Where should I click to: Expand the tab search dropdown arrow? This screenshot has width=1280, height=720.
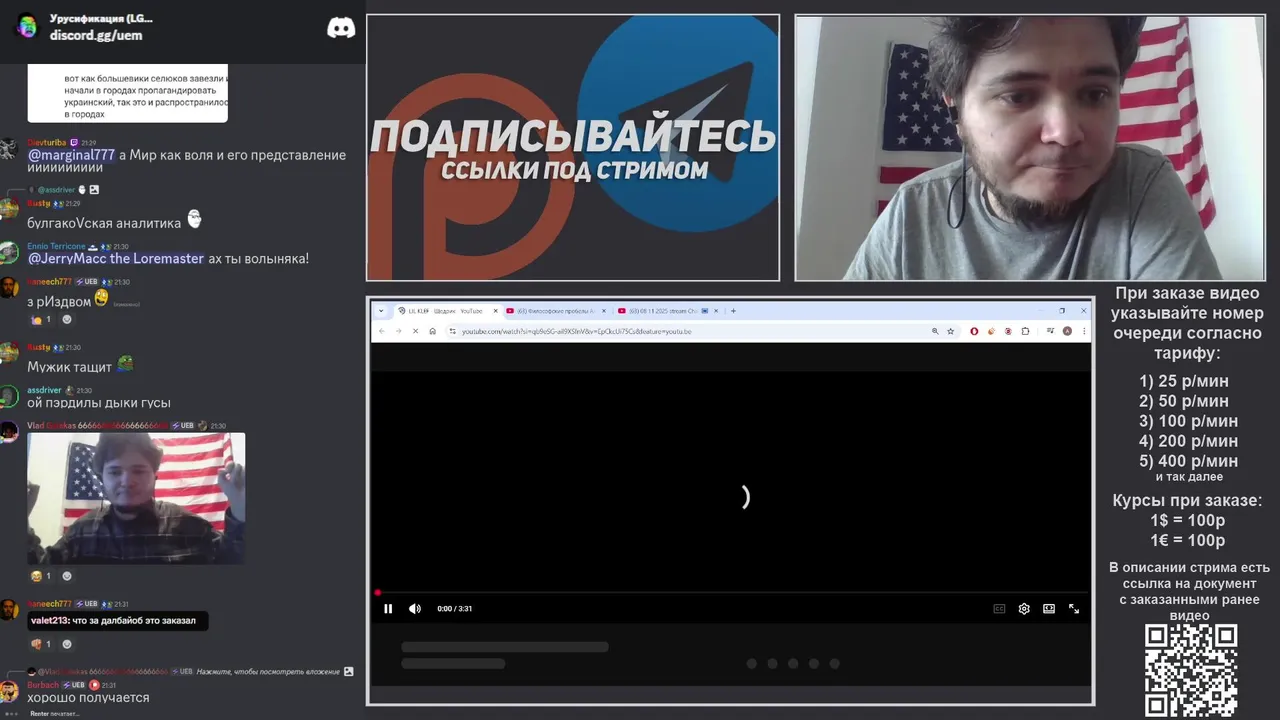pos(381,311)
